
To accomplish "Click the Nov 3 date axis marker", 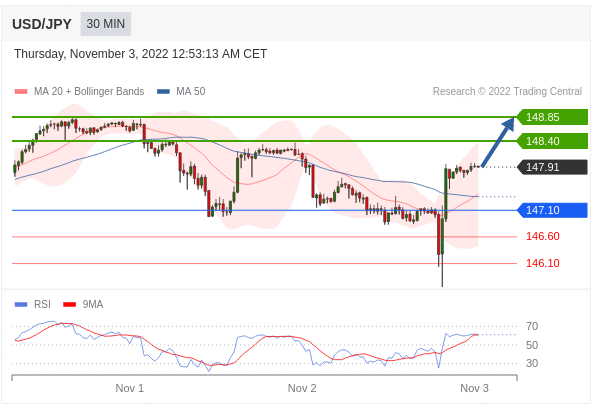I will 474,388.
